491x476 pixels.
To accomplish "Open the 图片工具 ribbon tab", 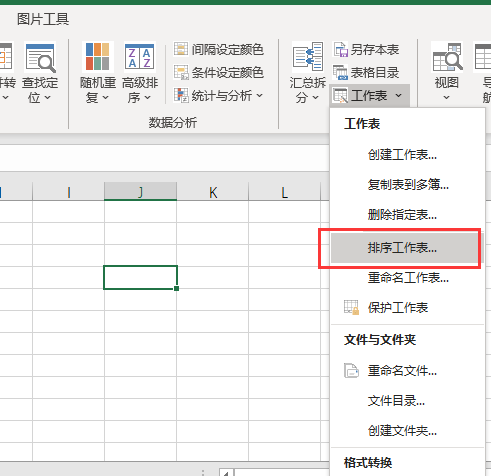I will pos(43,19).
